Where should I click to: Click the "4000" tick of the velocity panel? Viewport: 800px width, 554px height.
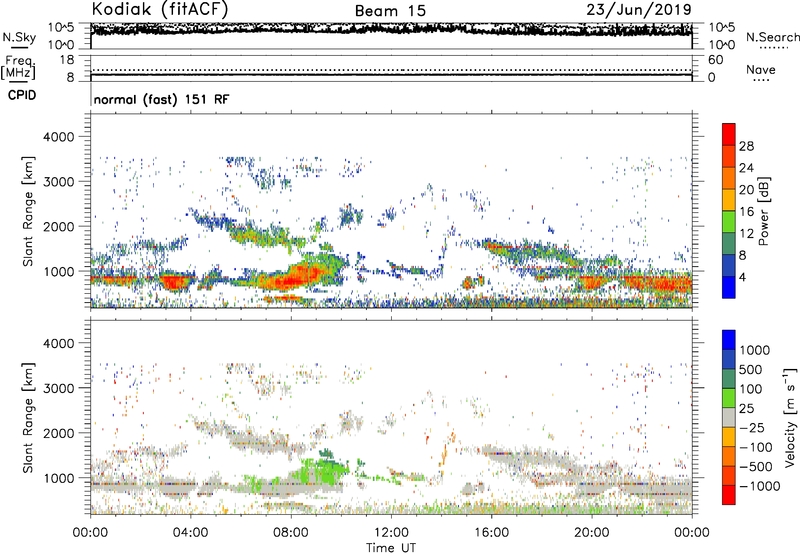tap(59, 343)
